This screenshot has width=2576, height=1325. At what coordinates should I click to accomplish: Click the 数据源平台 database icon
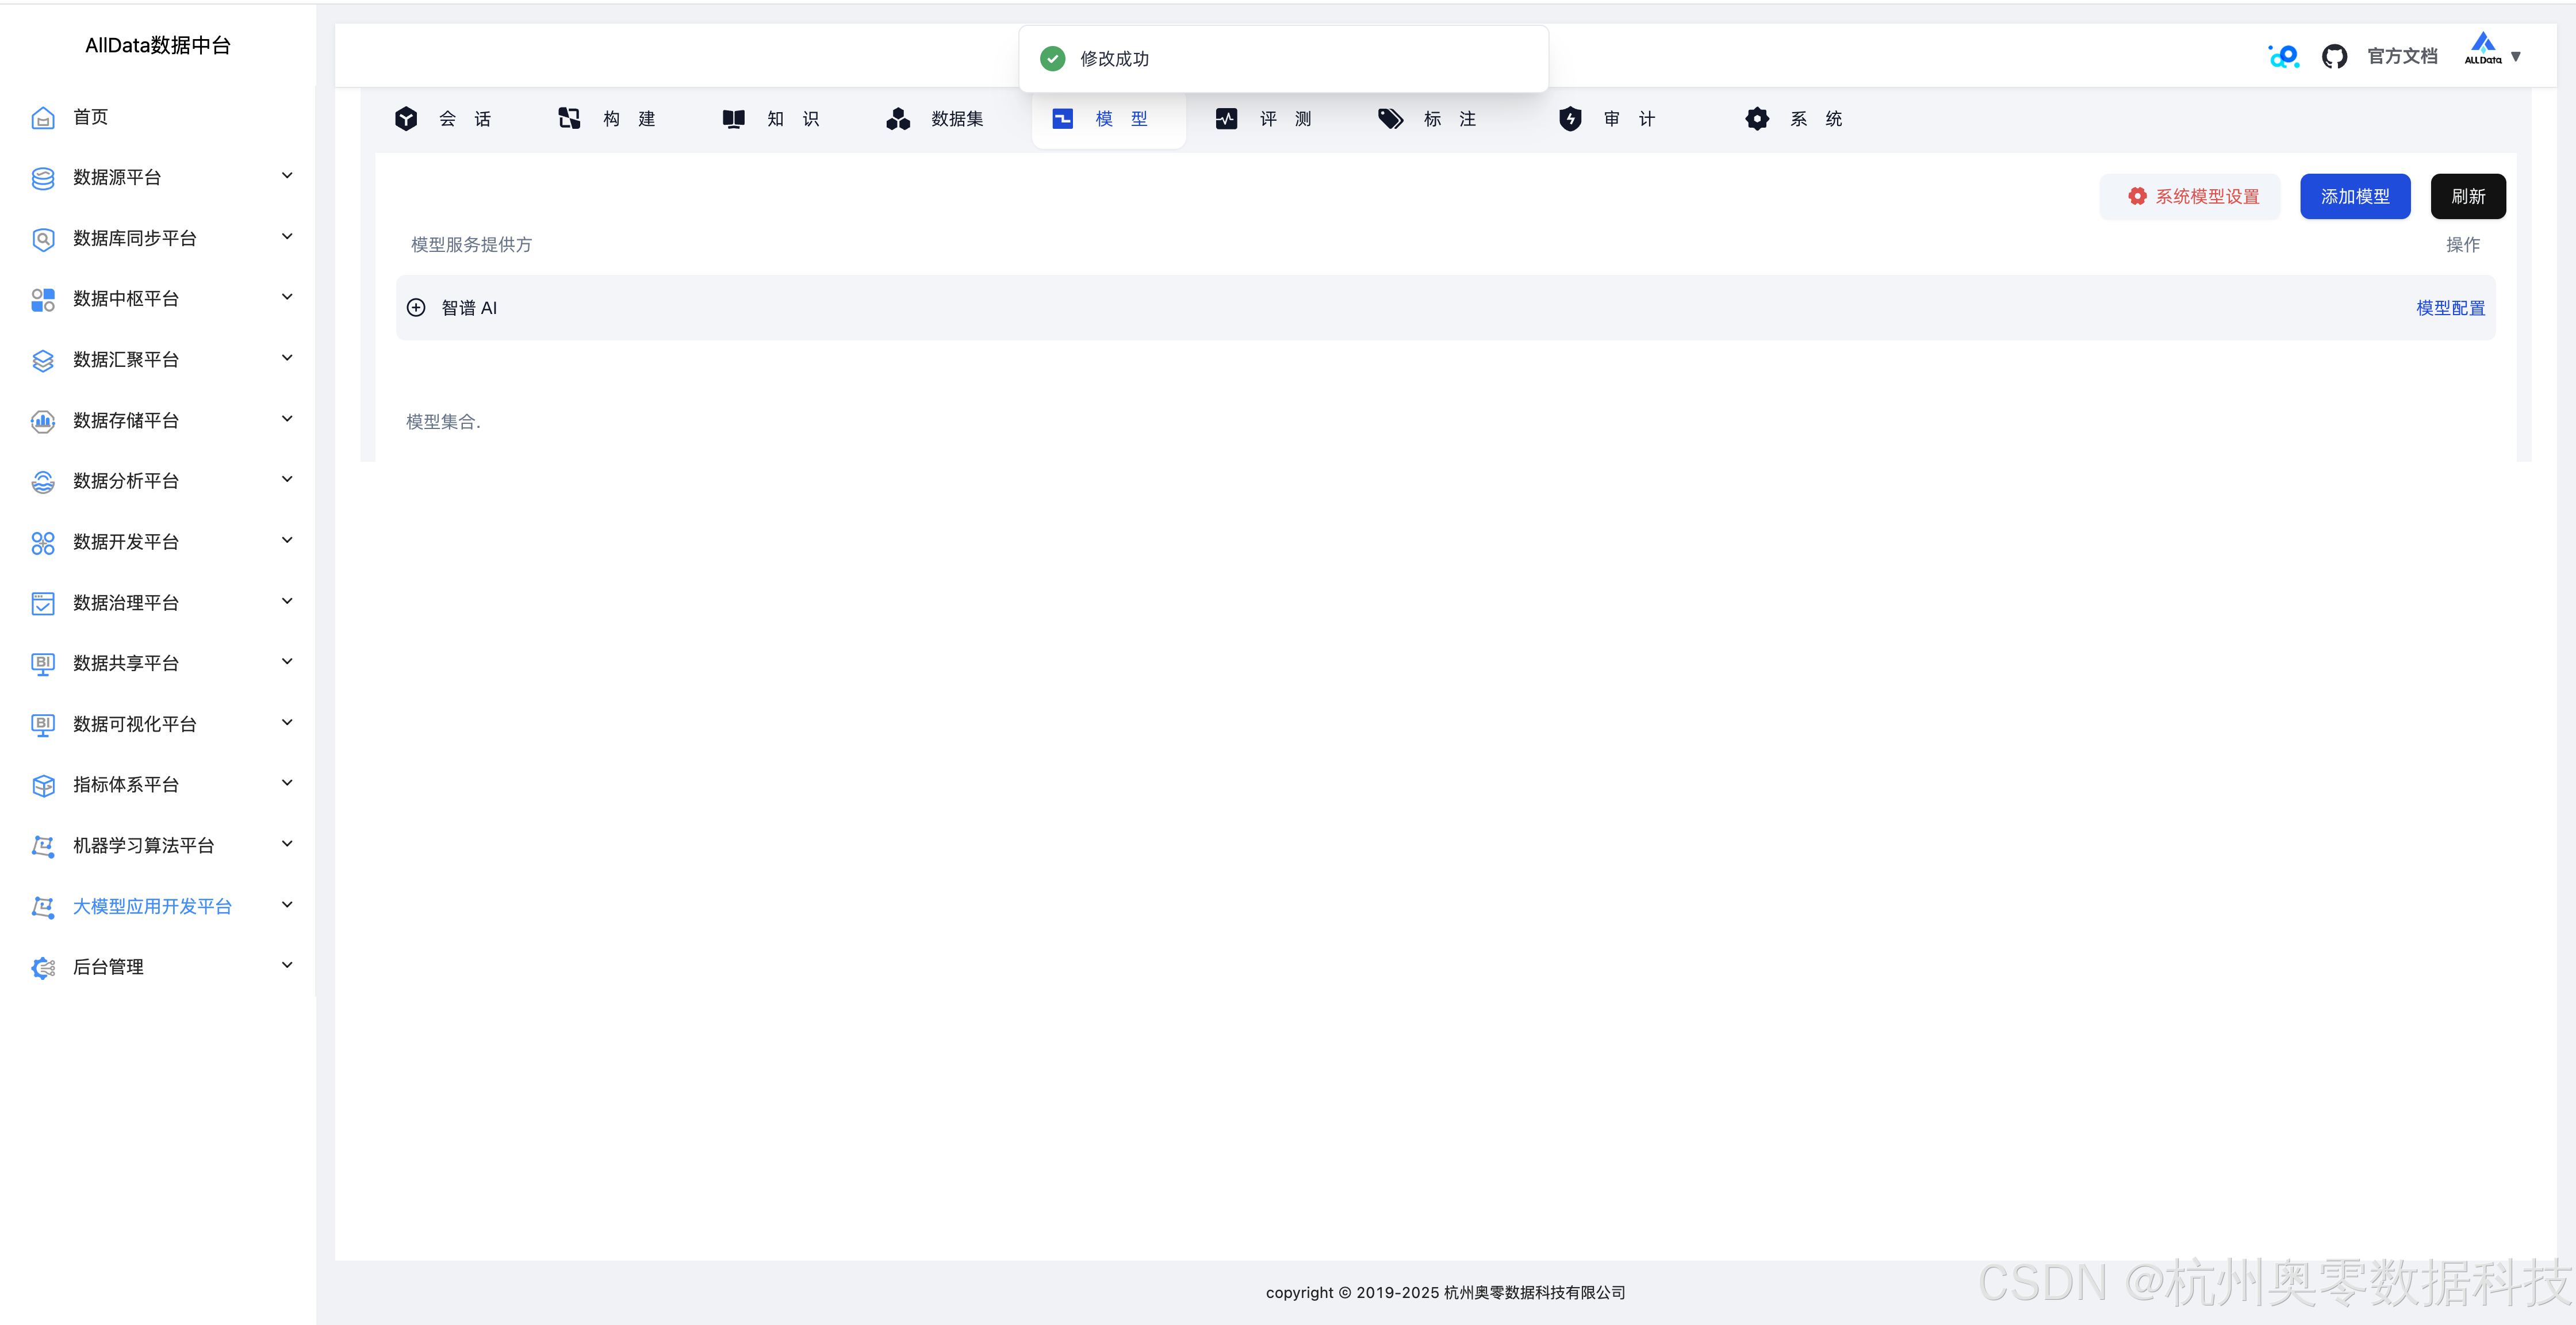(43, 178)
